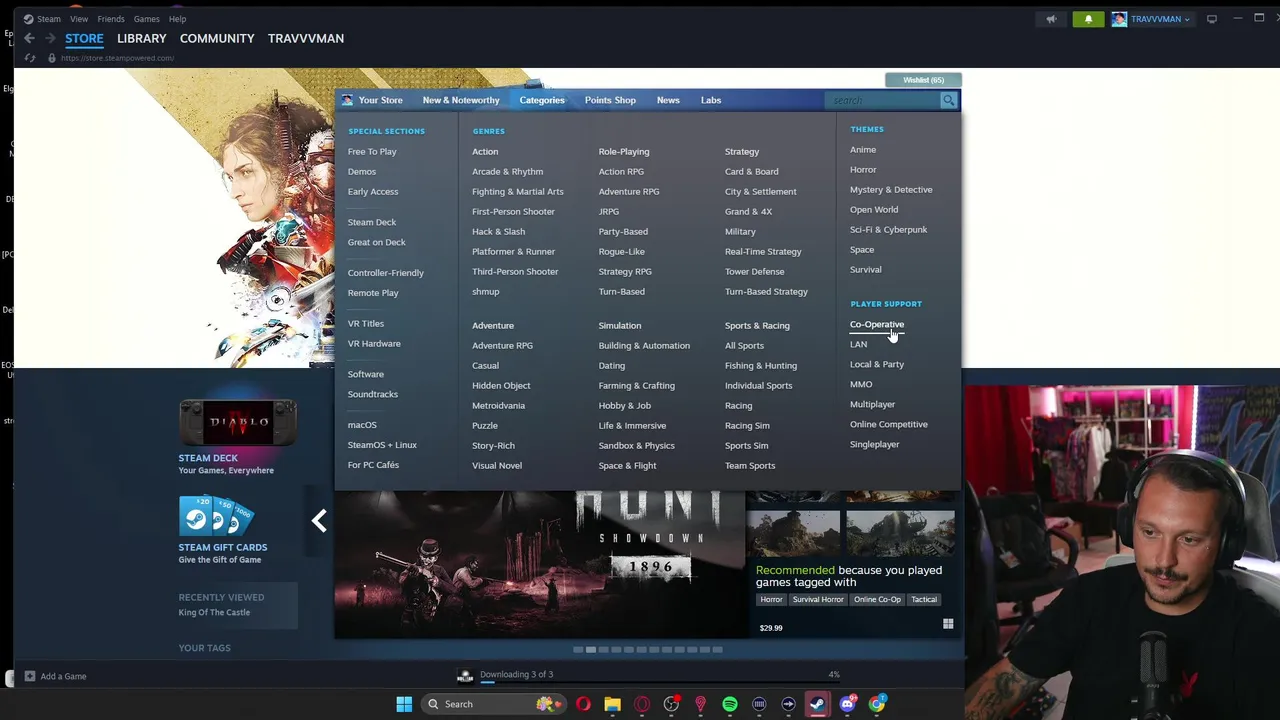Select Great on Deck section

(377, 242)
